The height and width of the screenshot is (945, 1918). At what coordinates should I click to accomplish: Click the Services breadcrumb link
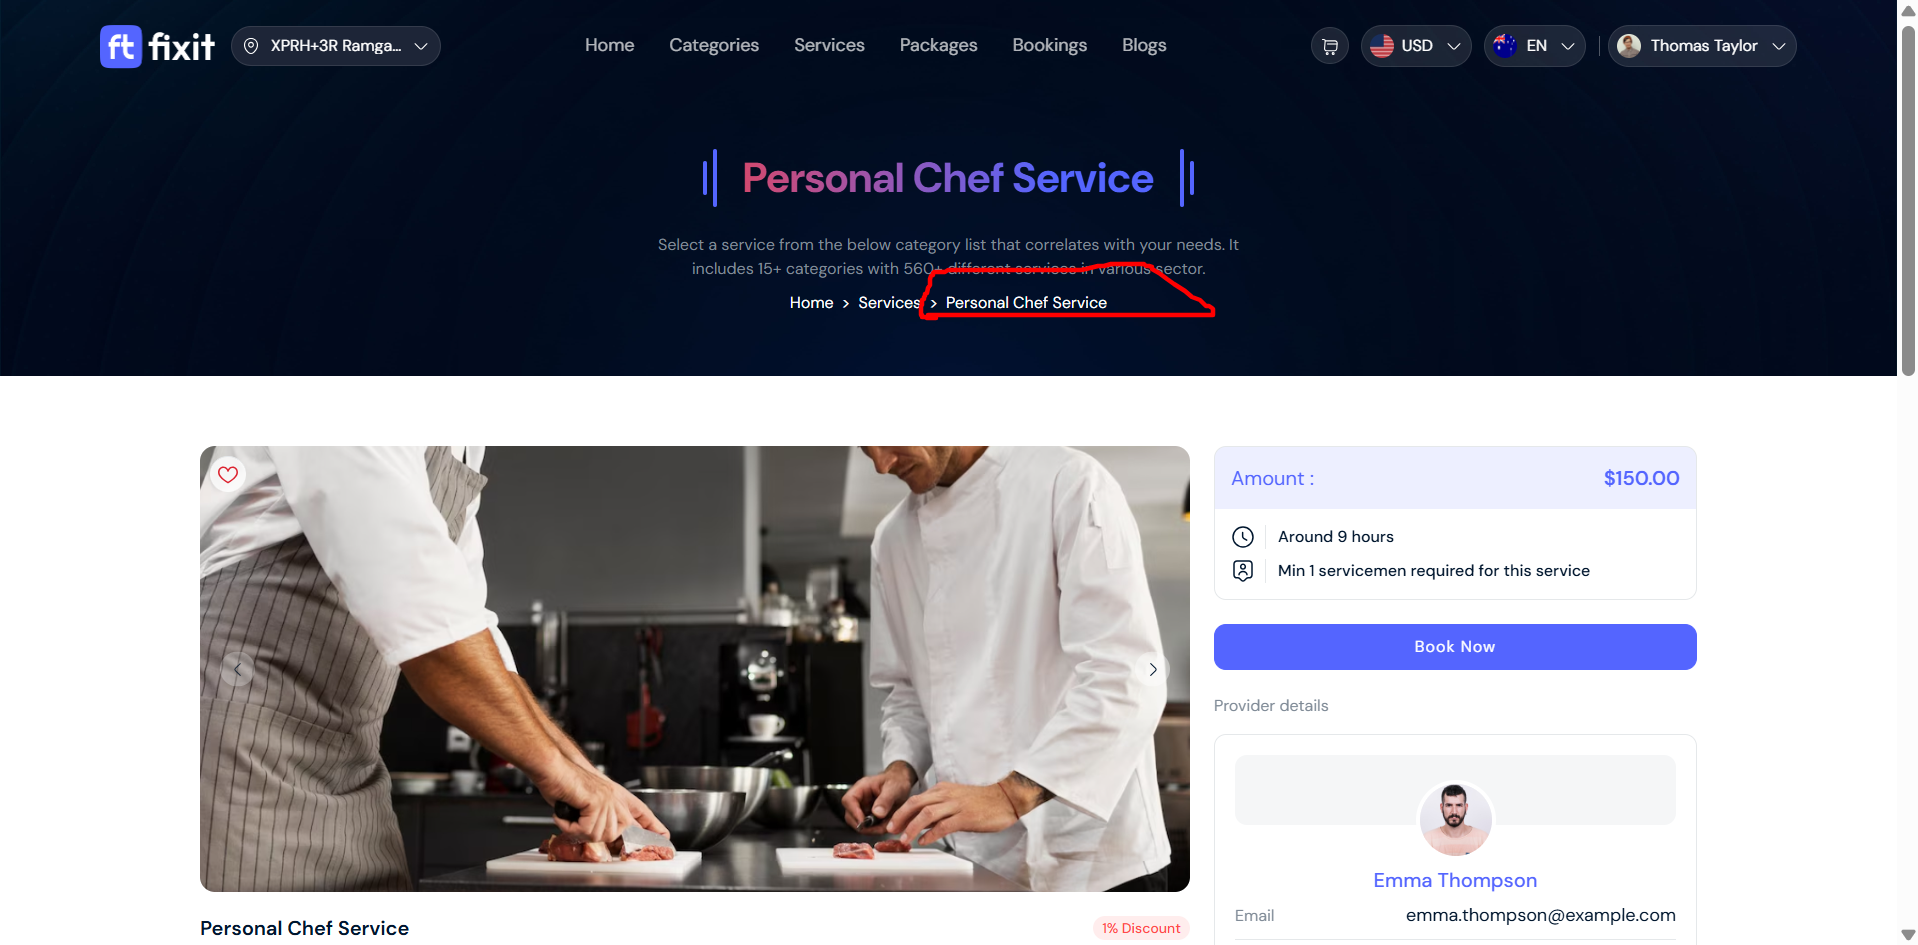point(888,302)
